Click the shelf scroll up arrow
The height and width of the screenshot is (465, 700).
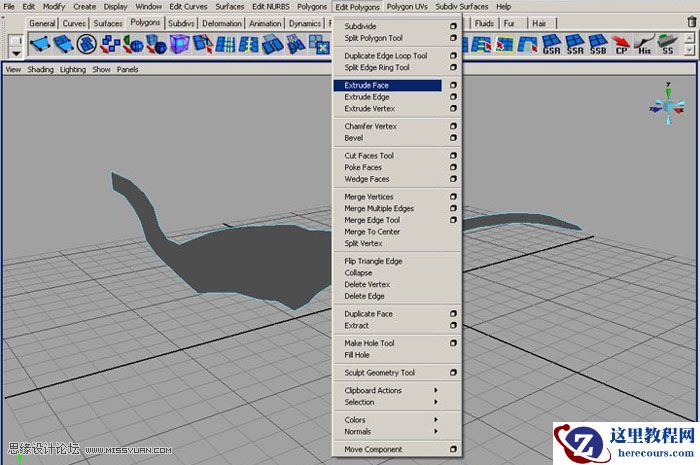click(x=690, y=39)
